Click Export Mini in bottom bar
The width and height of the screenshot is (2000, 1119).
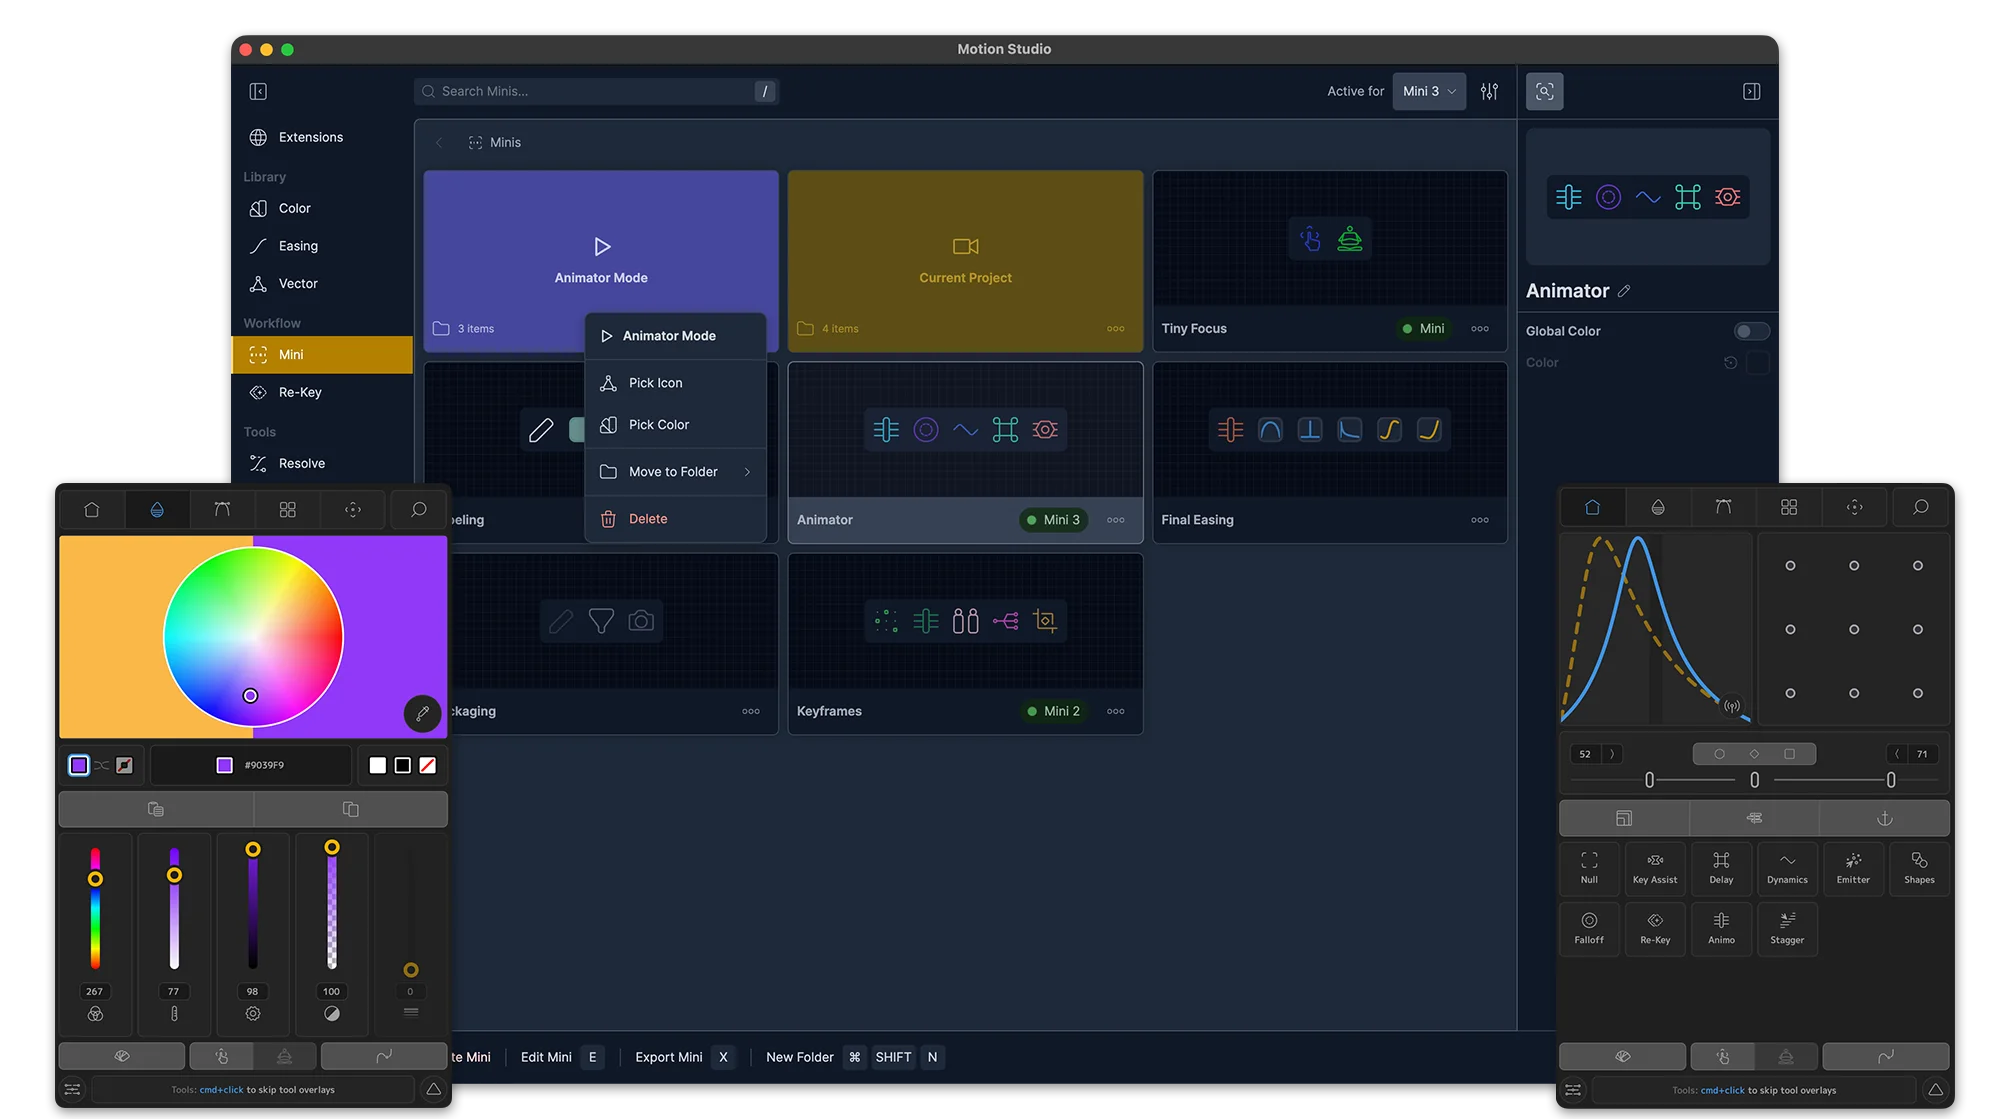coord(669,1057)
